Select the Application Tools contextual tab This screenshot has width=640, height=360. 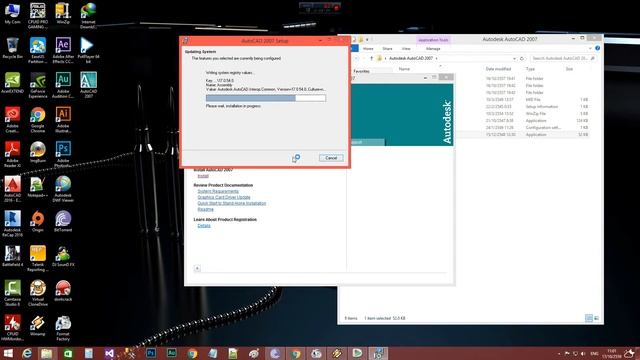point(433,40)
